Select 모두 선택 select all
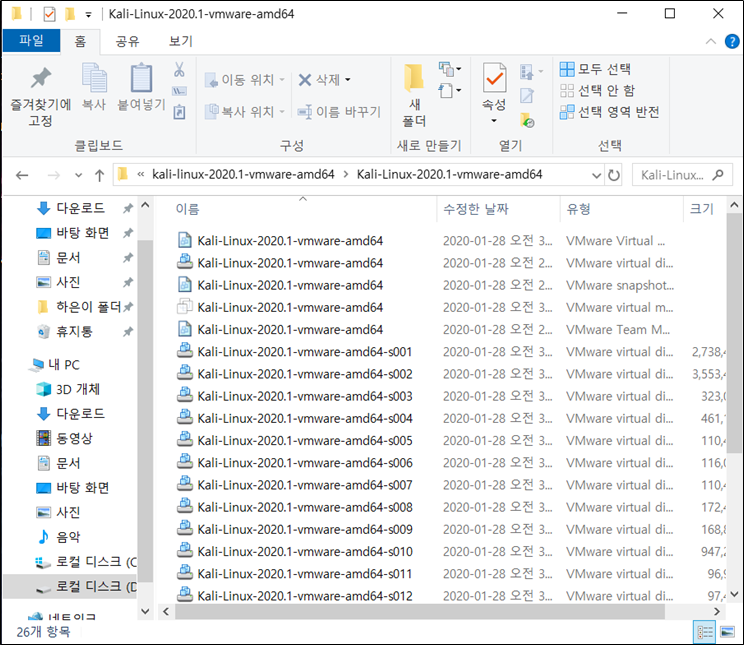The image size is (744, 645). coord(595,69)
